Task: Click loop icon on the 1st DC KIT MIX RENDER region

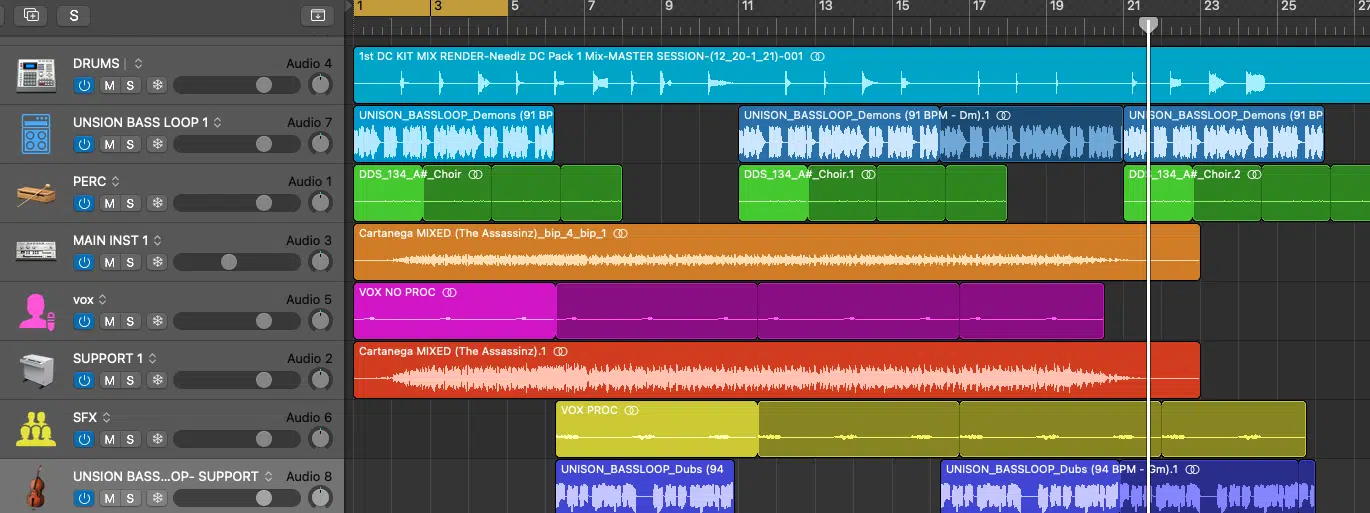Action: (x=818, y=56)
